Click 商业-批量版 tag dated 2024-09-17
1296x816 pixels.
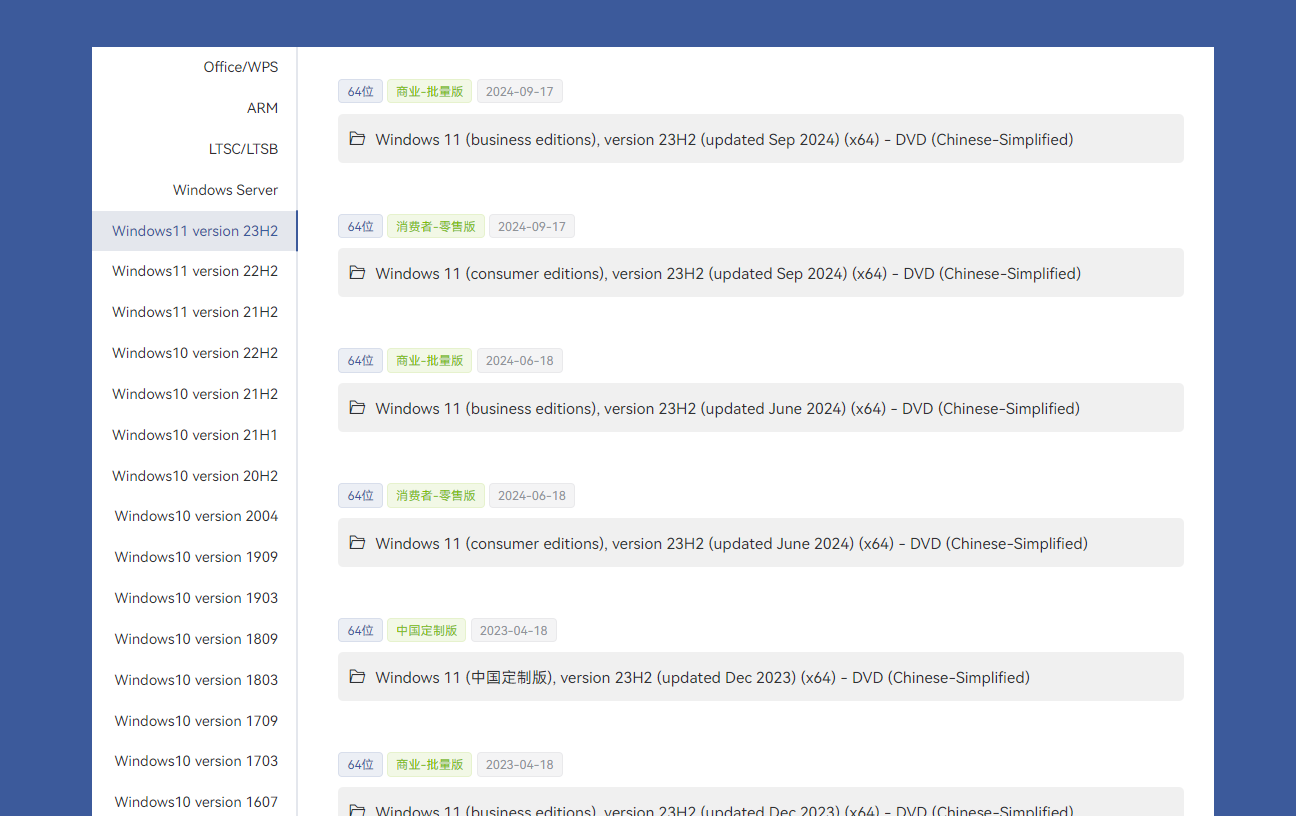click(x=429, y=92)
